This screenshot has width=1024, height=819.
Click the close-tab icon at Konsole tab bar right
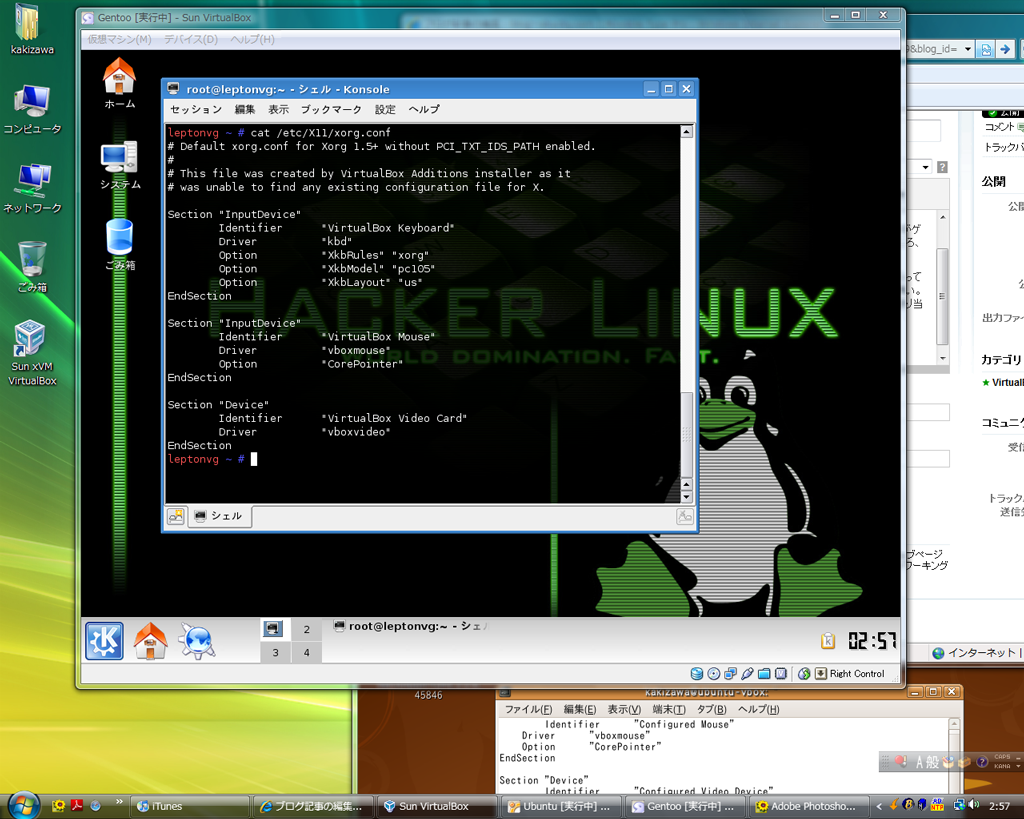coord(684,516)
